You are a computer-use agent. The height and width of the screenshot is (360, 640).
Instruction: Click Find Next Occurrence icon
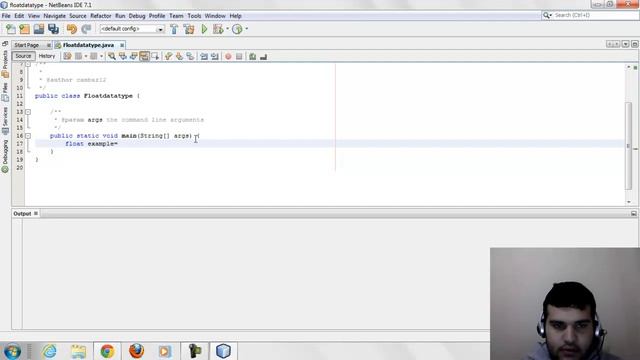coord(133,56)
